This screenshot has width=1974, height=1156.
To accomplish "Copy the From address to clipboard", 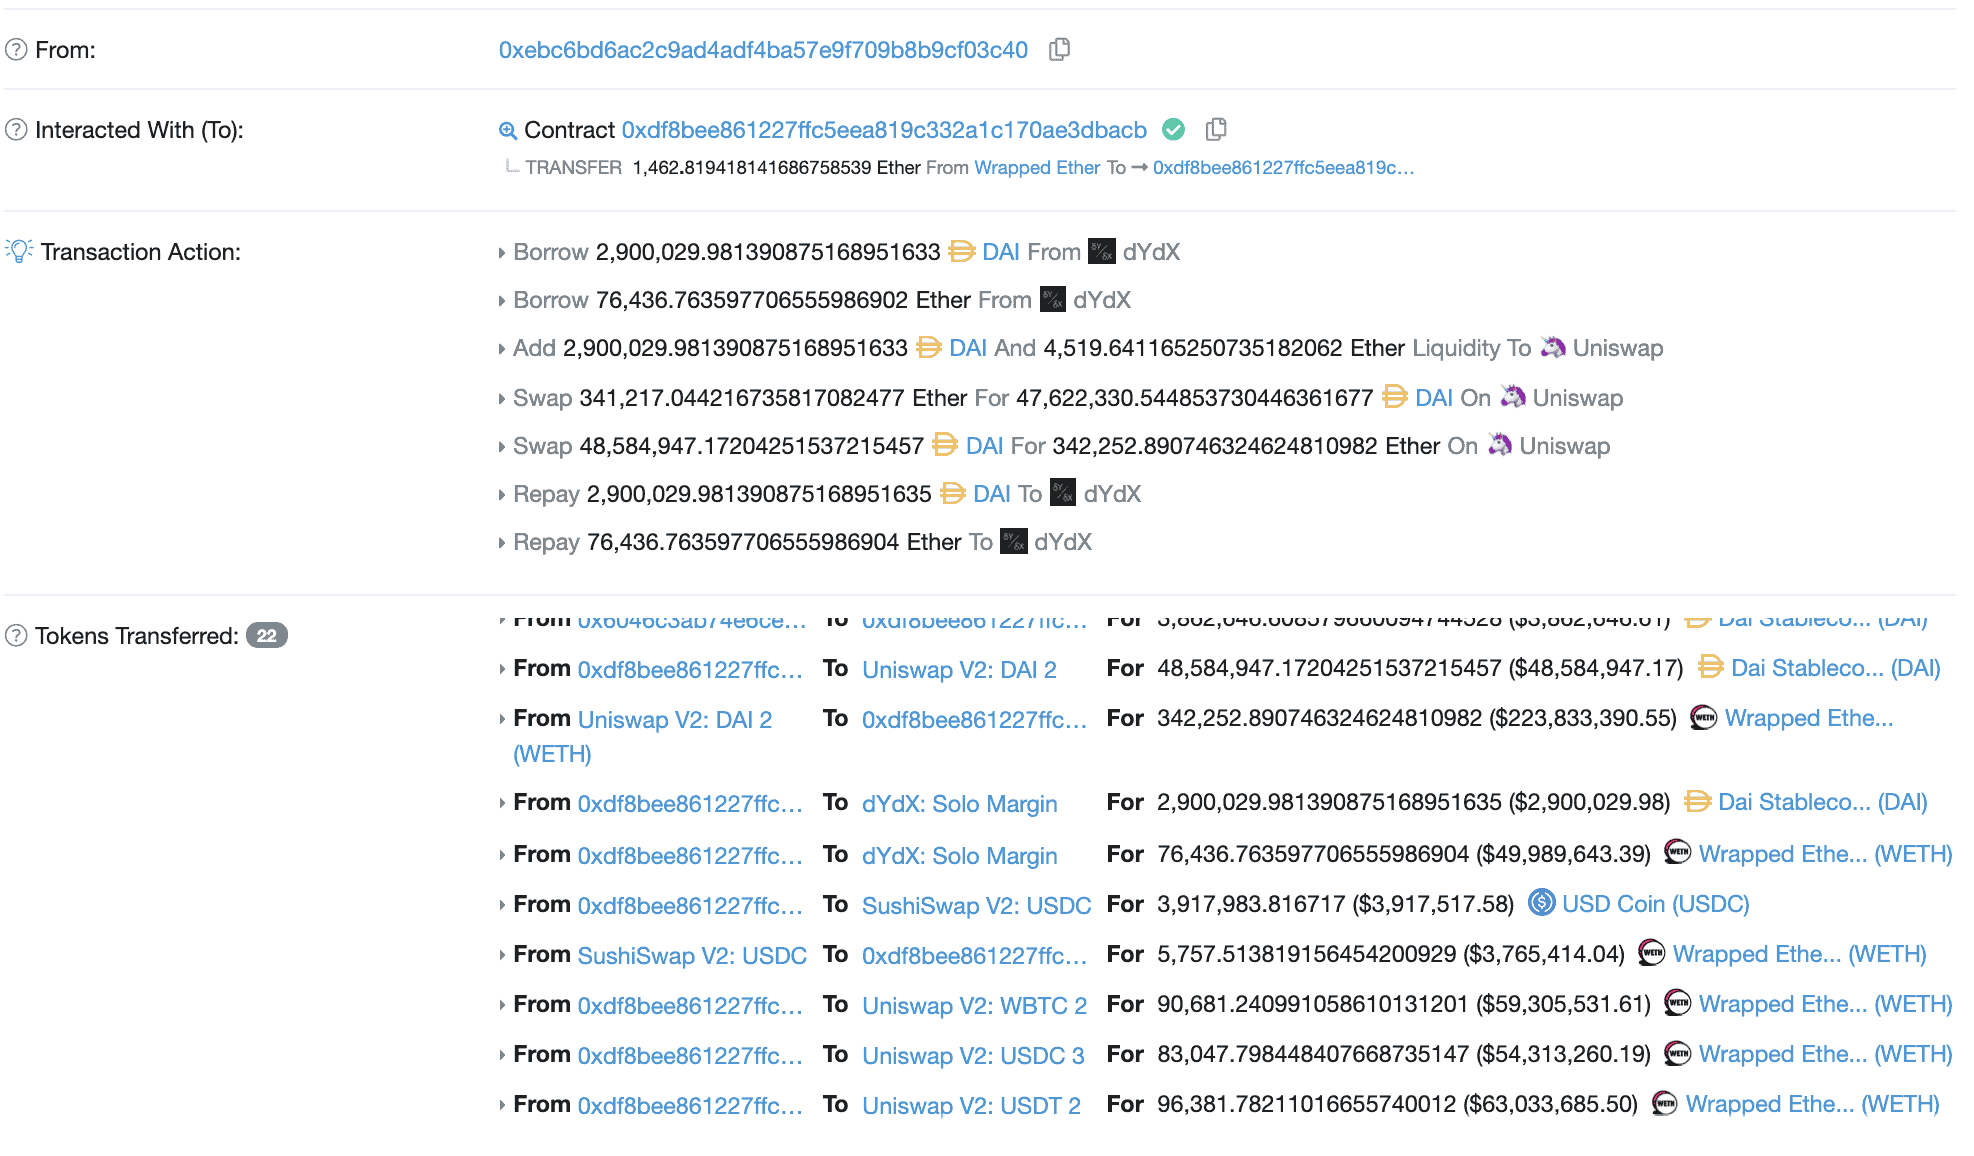I will pos(1060,49).
